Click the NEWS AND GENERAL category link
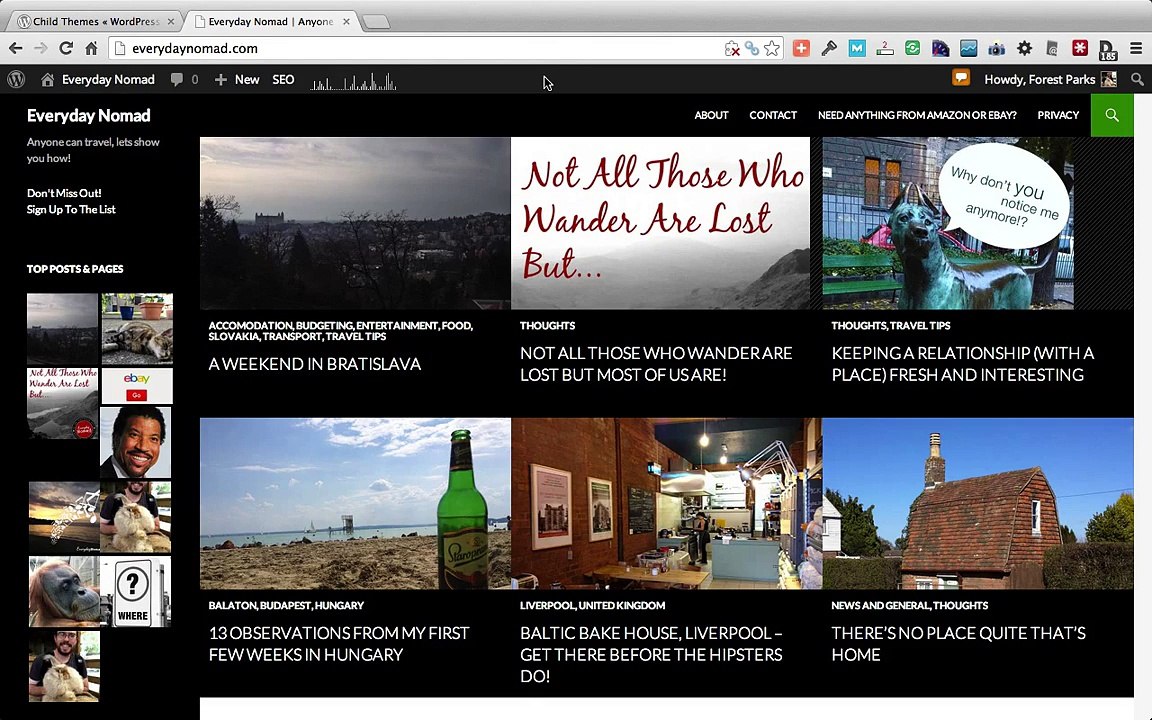The width and height of the screenshot is (1152, 720). click(880, 605)
